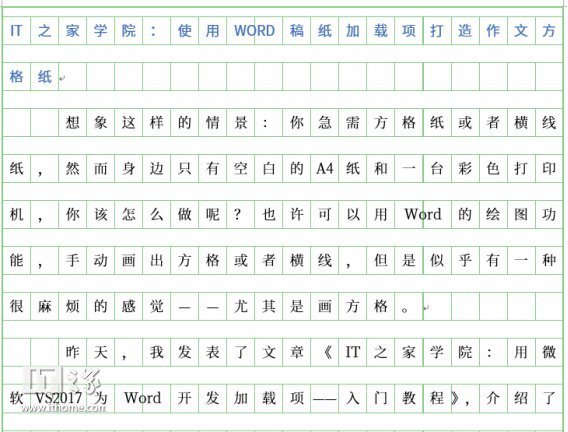Select the character 表 in the grid
The width and height of the screenshot is (568, 432).
click(212, 352)
